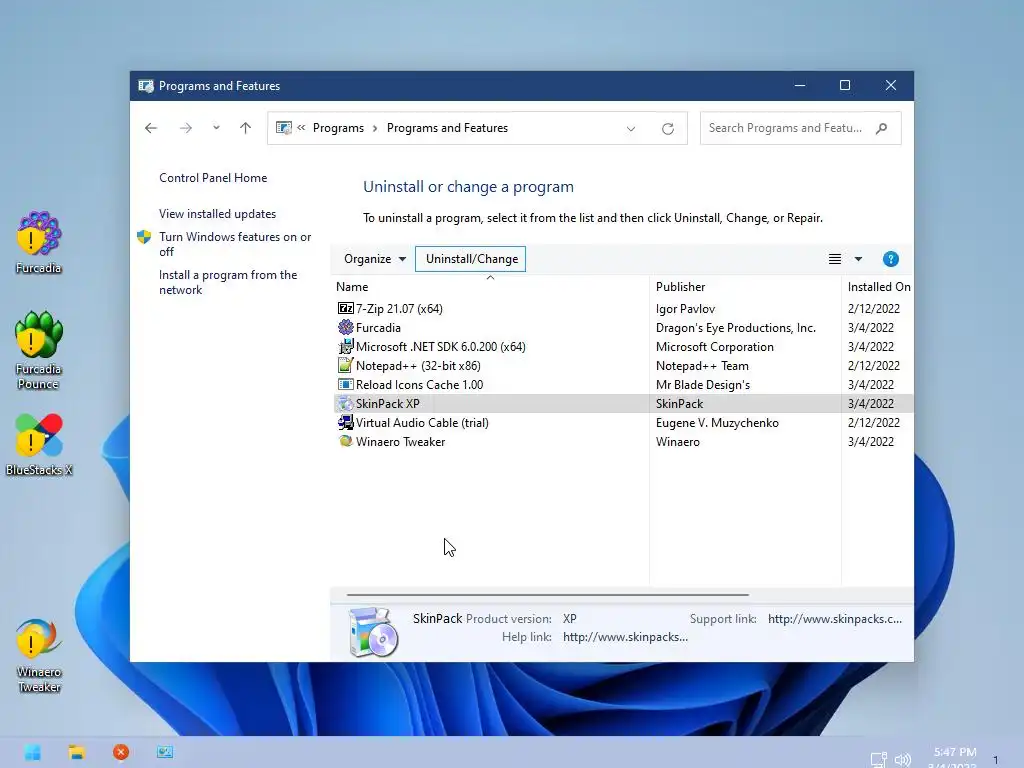The image size is (1024, 768).
Task: Sort by the Installed On column header
Action: tap(878, 287)
